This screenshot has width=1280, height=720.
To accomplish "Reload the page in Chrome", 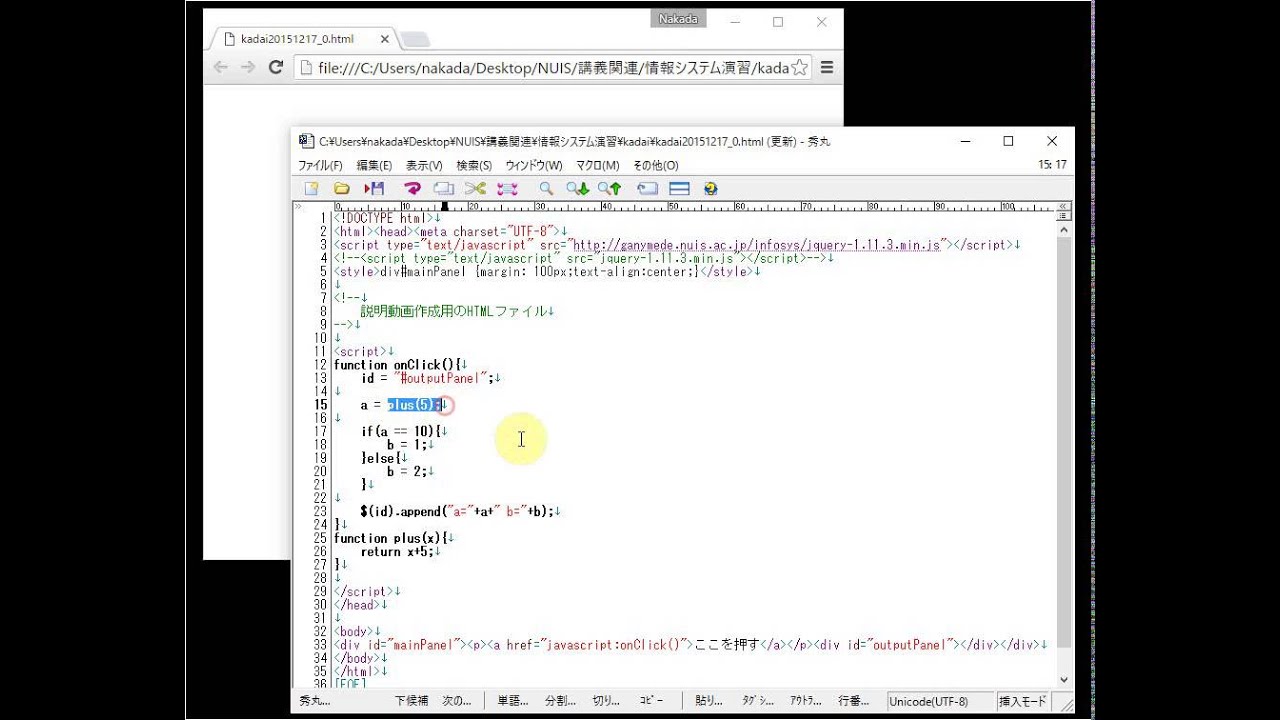I will coord(276,67).
